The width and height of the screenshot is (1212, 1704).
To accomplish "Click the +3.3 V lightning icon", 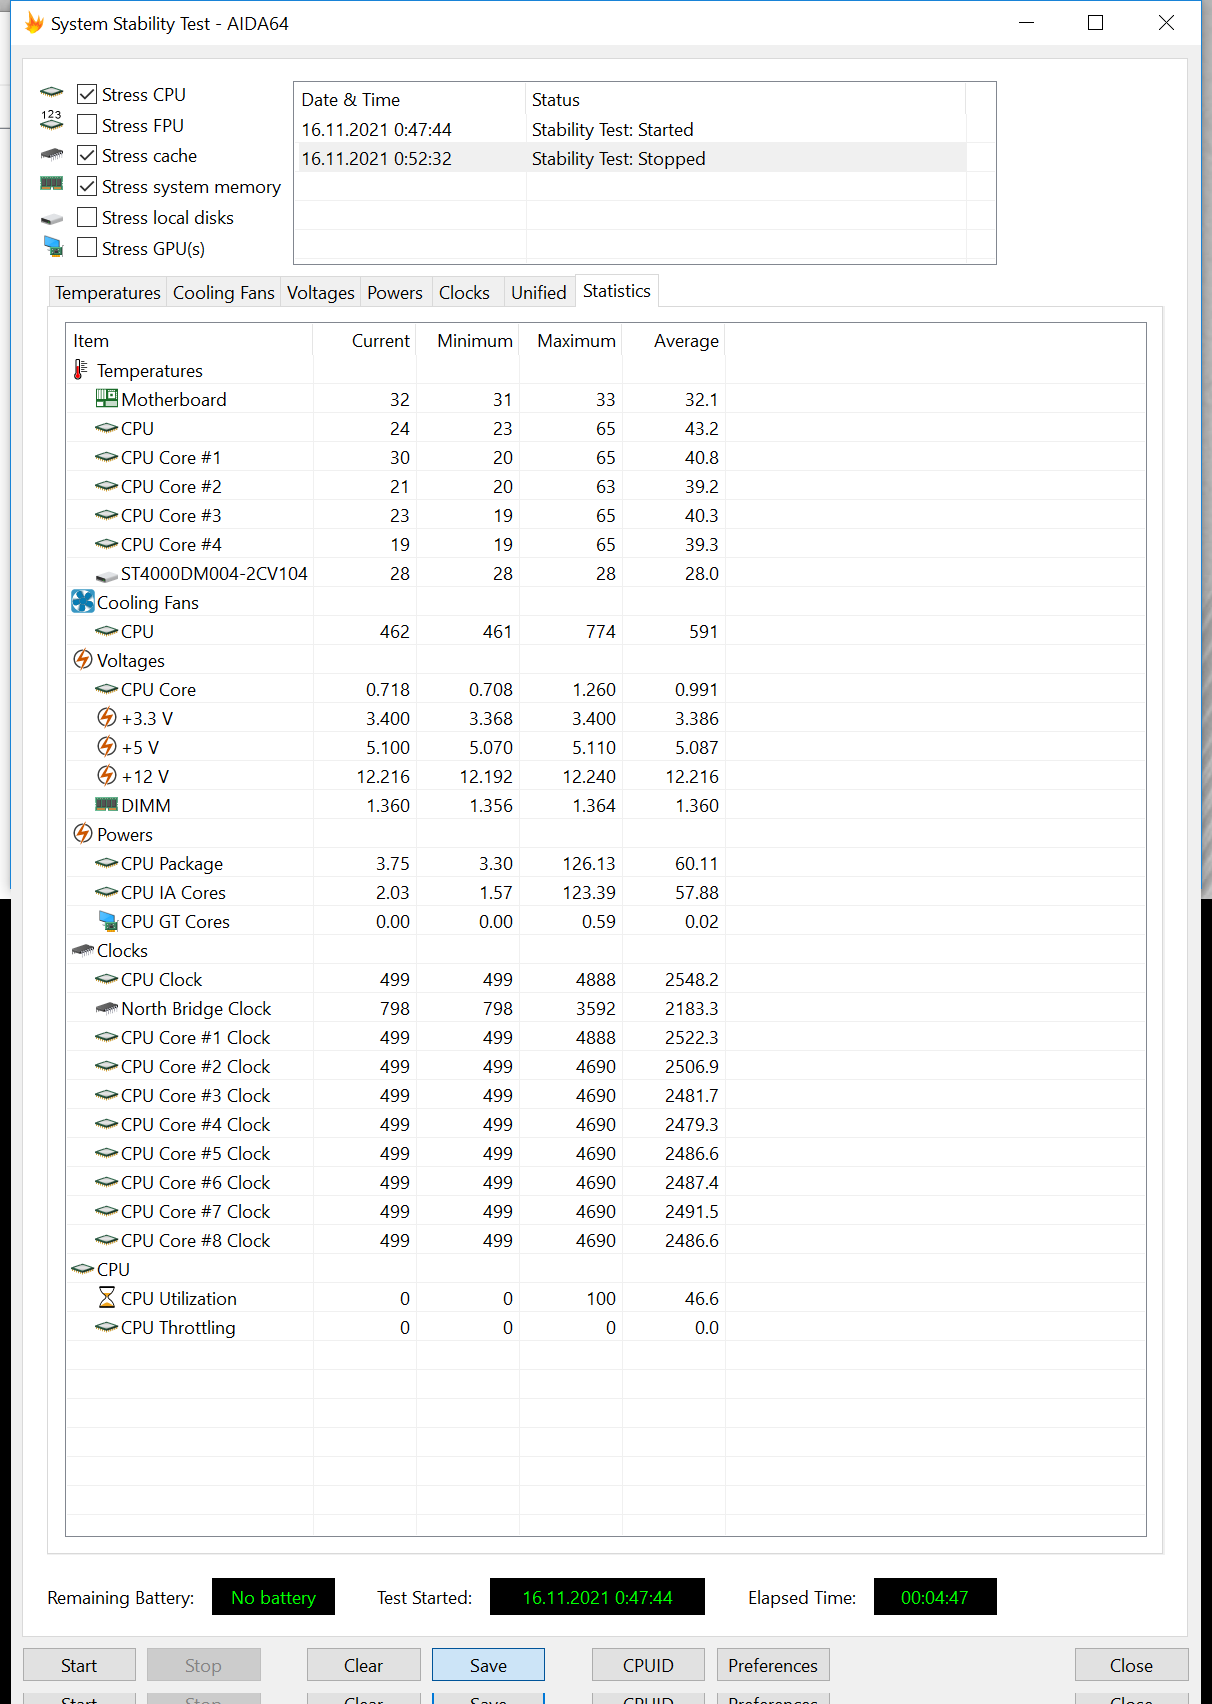I will 107,717.
